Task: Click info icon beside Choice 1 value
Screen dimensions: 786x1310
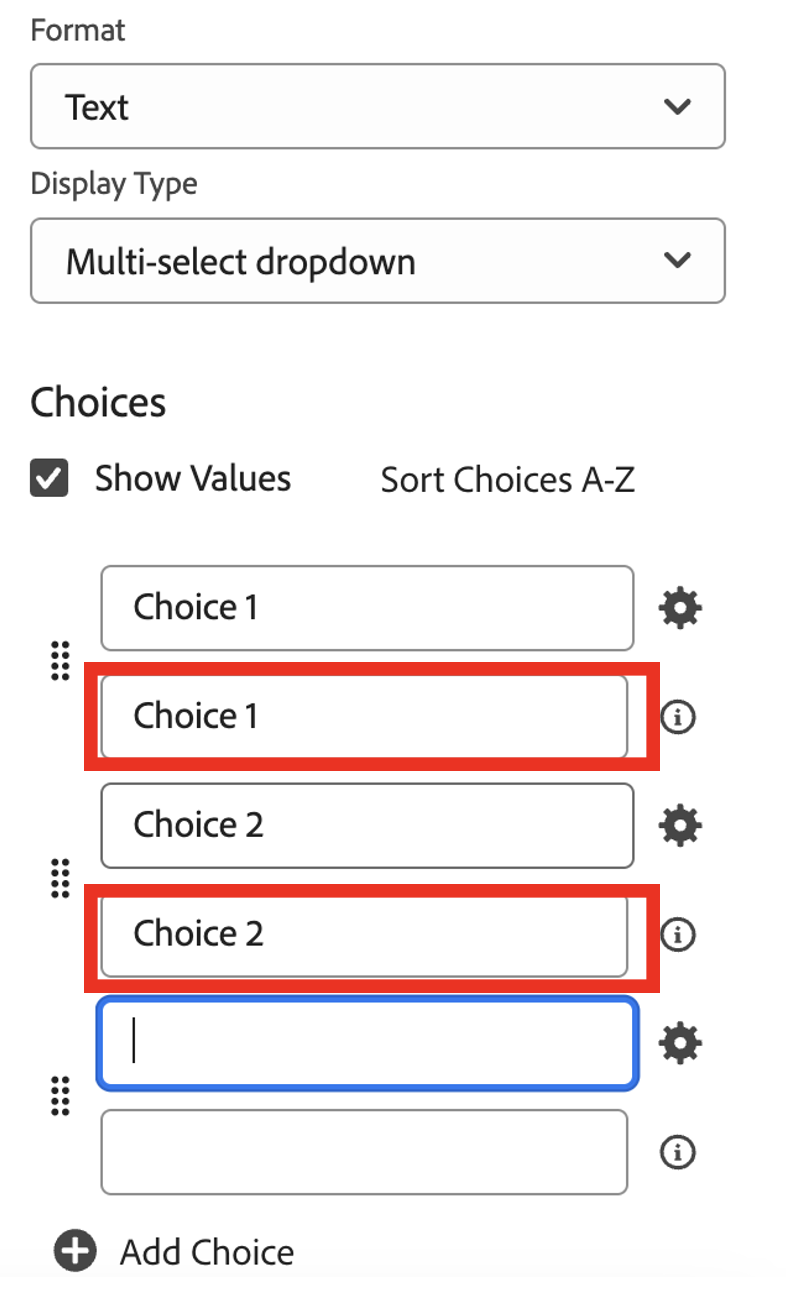Action: click(x=679, y=717)
